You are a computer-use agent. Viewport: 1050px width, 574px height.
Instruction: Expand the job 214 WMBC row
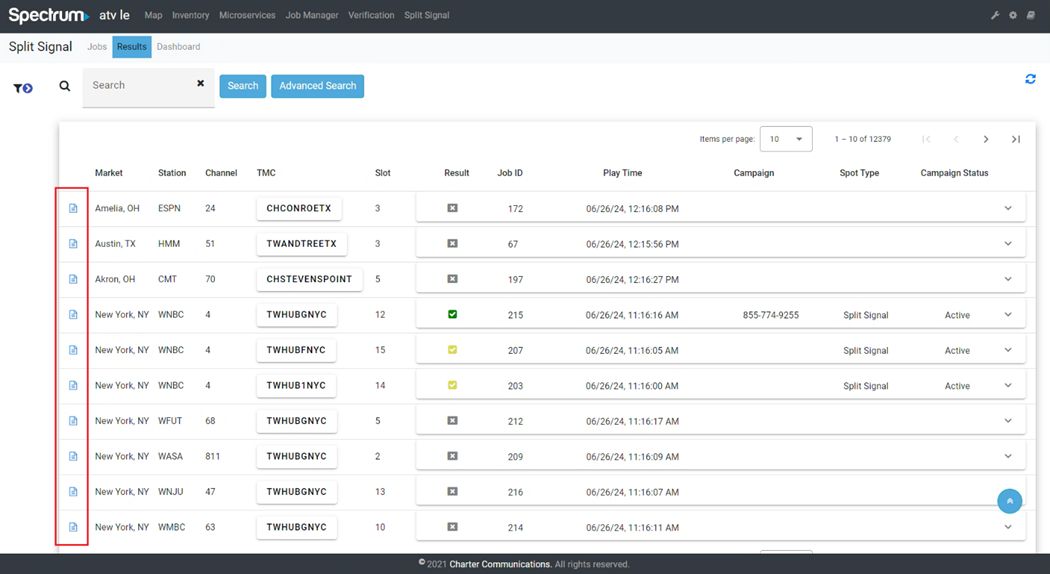click(1008, 528)
